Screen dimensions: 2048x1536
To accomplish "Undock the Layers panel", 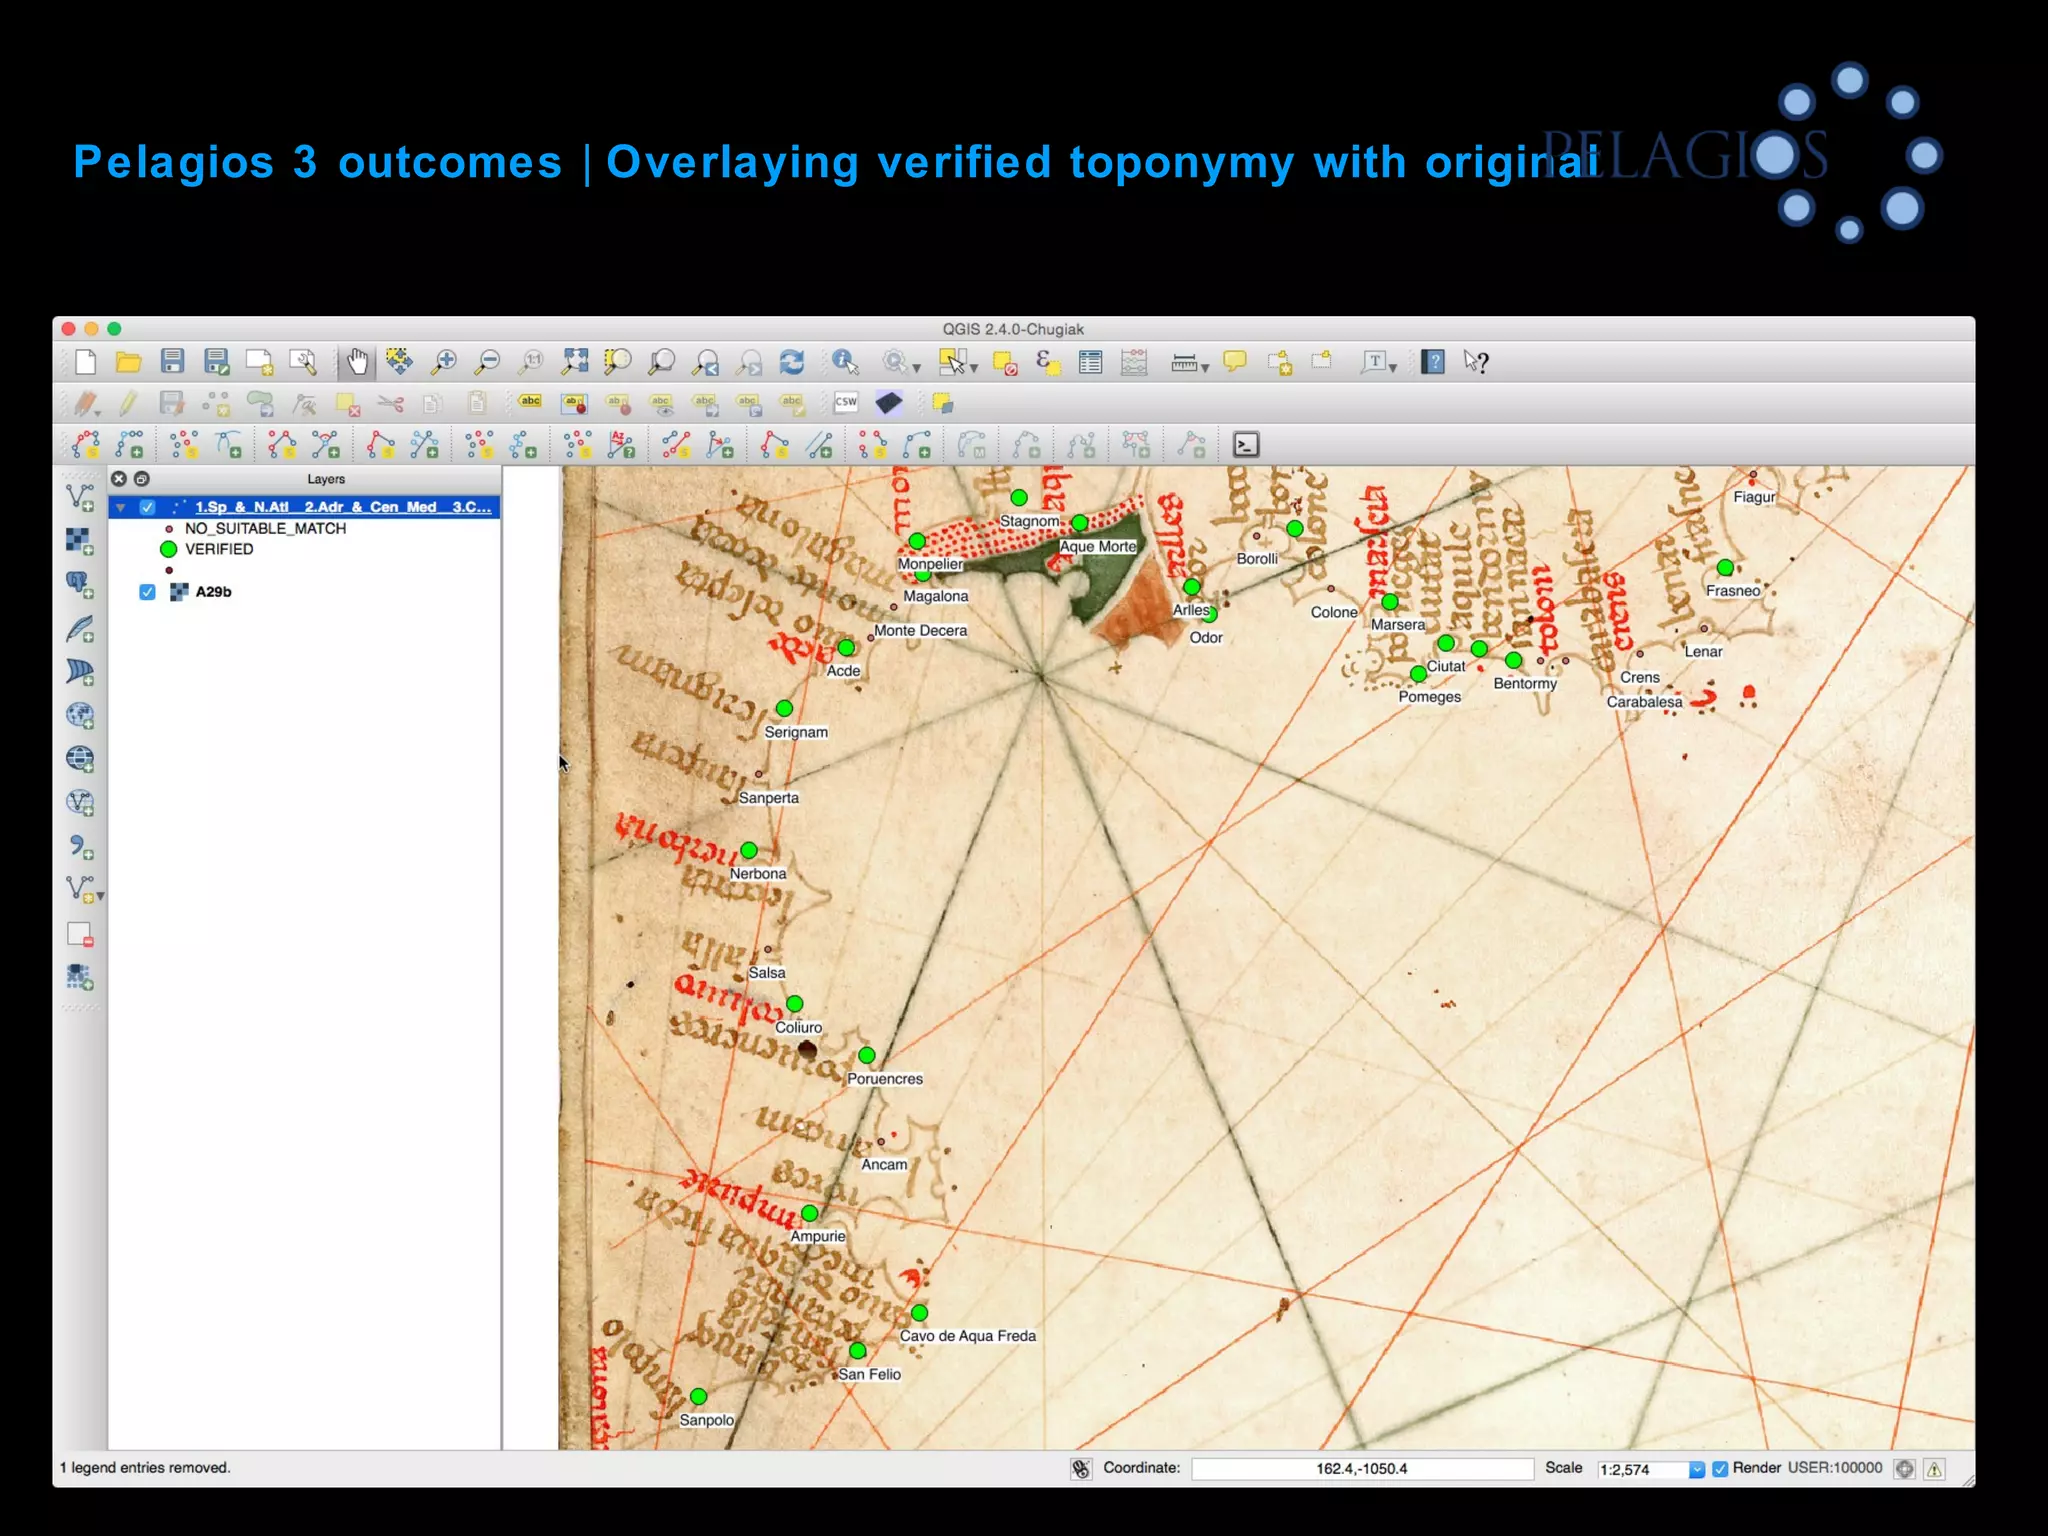I will click(142, 479).
